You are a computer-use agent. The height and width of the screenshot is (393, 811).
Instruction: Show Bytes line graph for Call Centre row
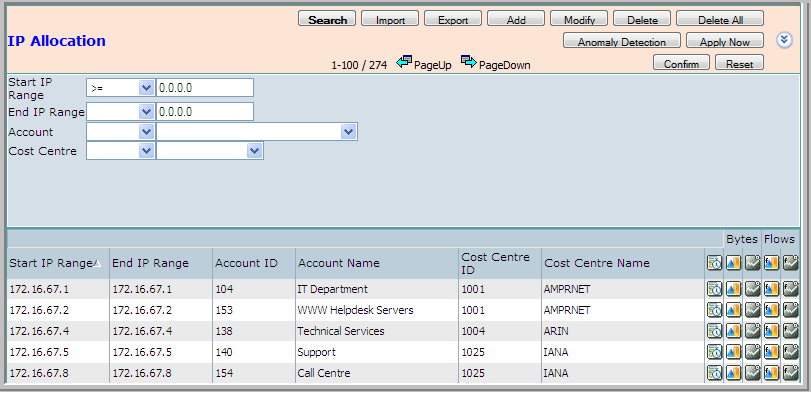pos(752,373)
